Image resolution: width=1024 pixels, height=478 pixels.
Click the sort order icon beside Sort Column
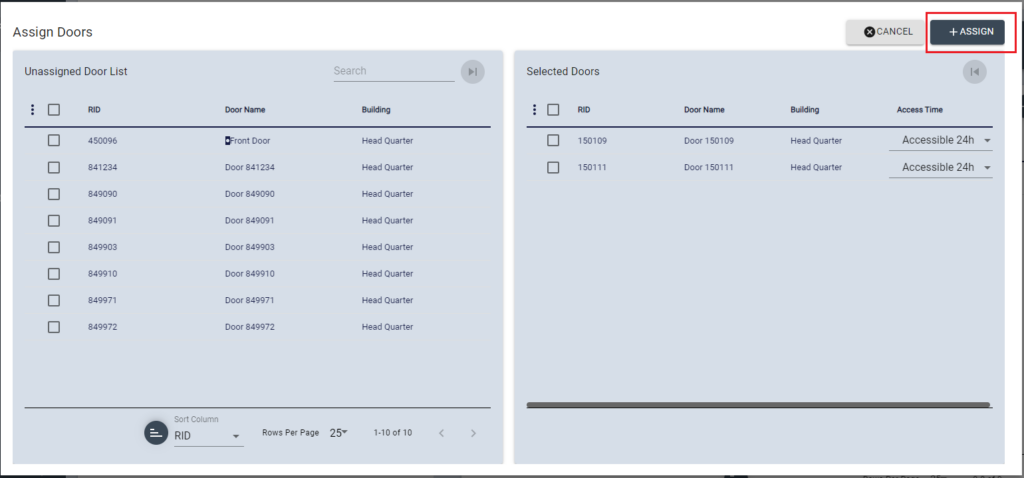(x=156, y=432)
